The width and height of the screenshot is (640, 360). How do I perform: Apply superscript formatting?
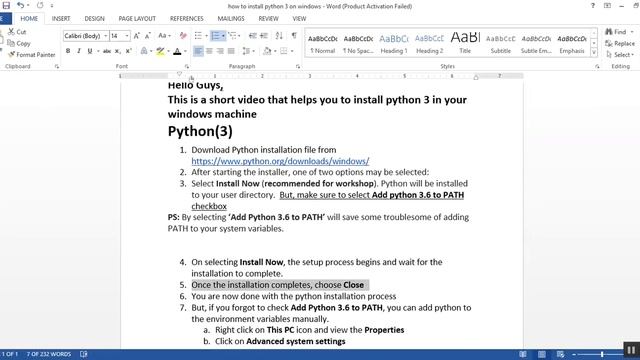pyautogui.click(x=129, y=51)
